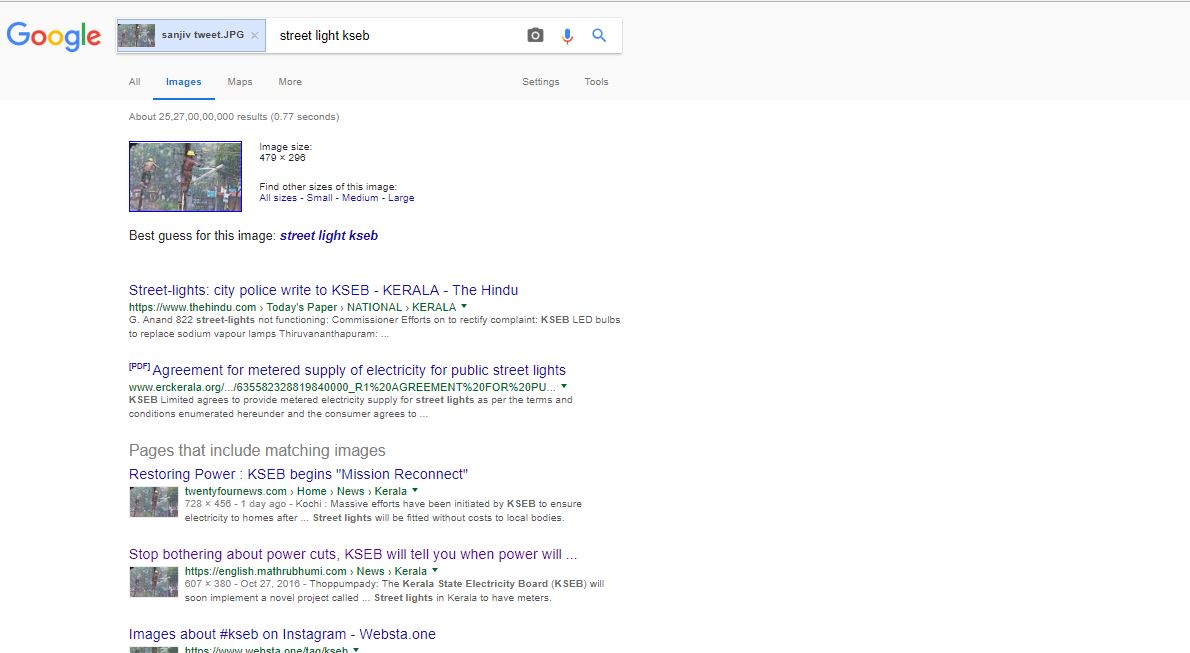This screenshot has height=653, width=1190.
Task: Click the blue magnifier search button
Action: point(599,35)
